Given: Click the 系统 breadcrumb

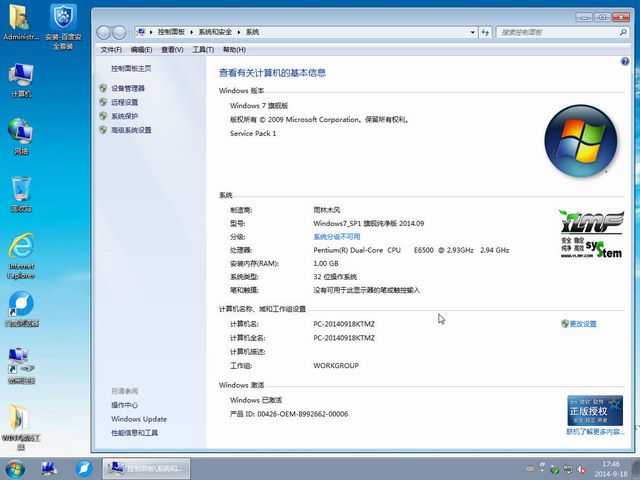Looking at the screenshot, I should pyautogui.click(x=252, y=32).
